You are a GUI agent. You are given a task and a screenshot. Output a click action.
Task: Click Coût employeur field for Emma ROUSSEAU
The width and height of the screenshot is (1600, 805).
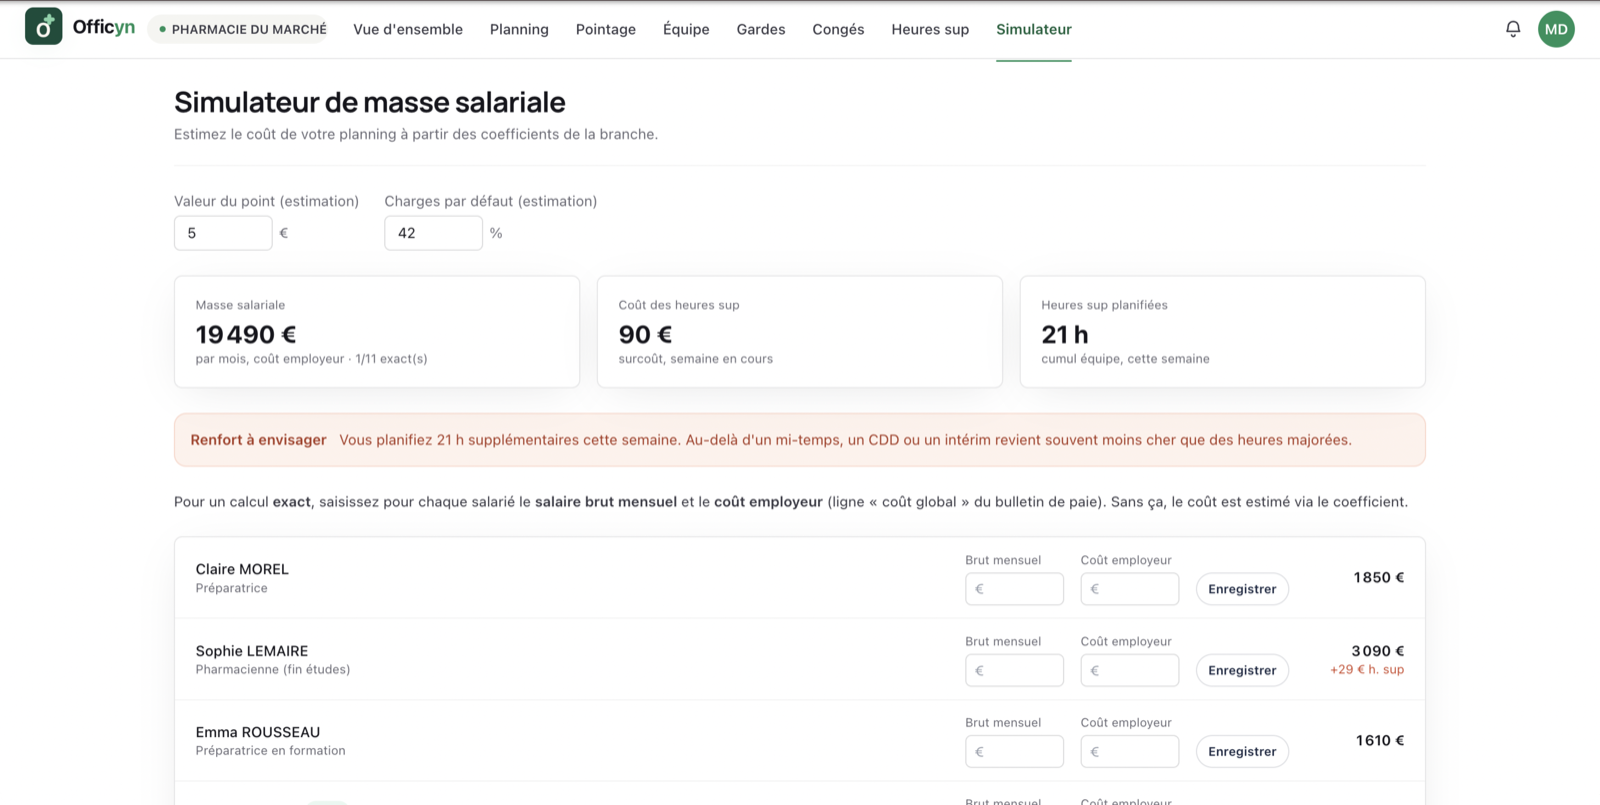[1130, 751]
